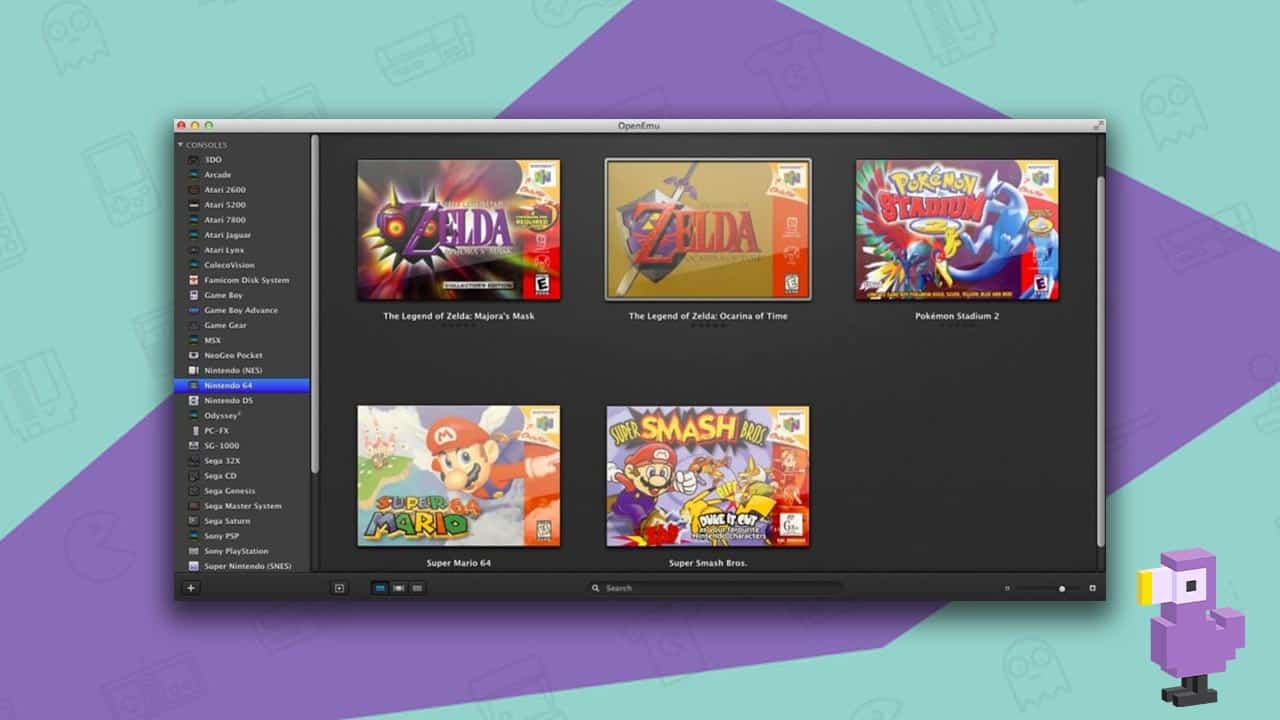Click the "Super Mario 64" title text

(x=459, y=563)
